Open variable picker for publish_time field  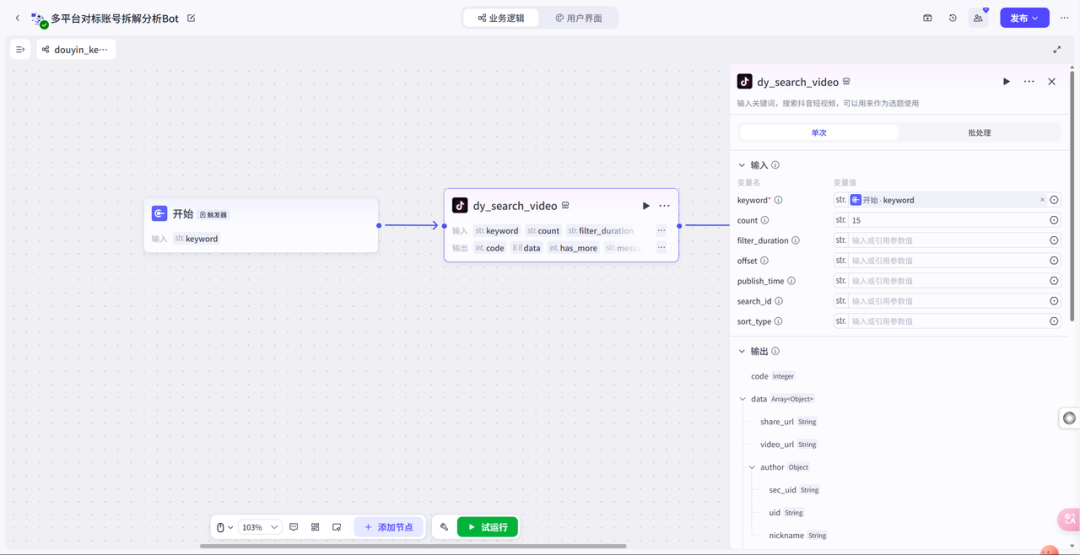[1053, 281]
